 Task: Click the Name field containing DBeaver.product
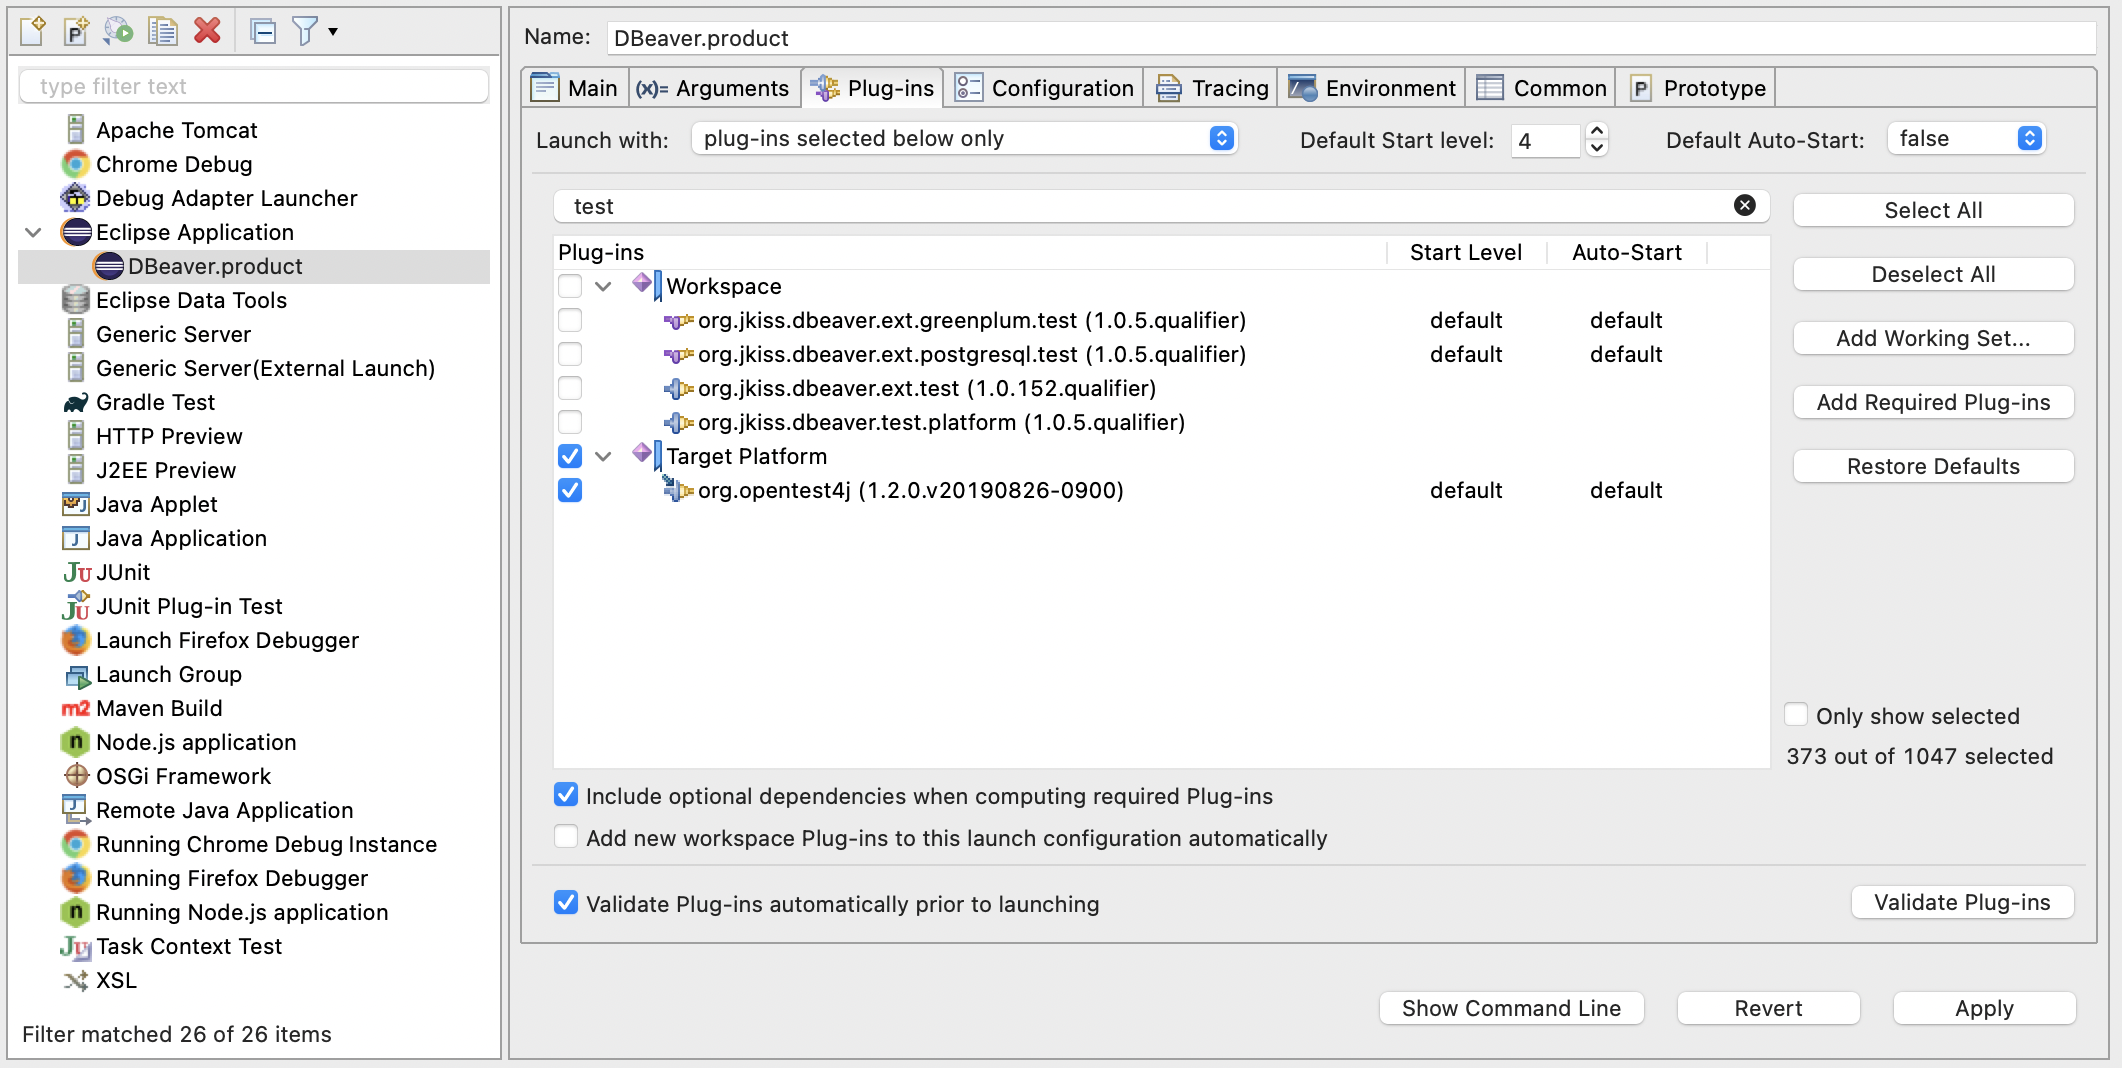tap(1351, 38)
